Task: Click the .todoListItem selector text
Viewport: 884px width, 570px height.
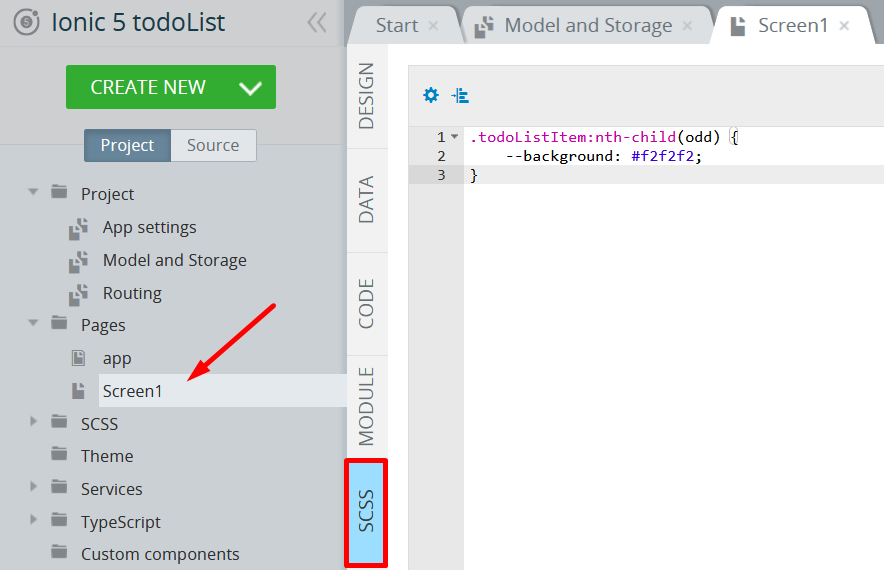Action: pyautogui.click(x=528, y=137)
